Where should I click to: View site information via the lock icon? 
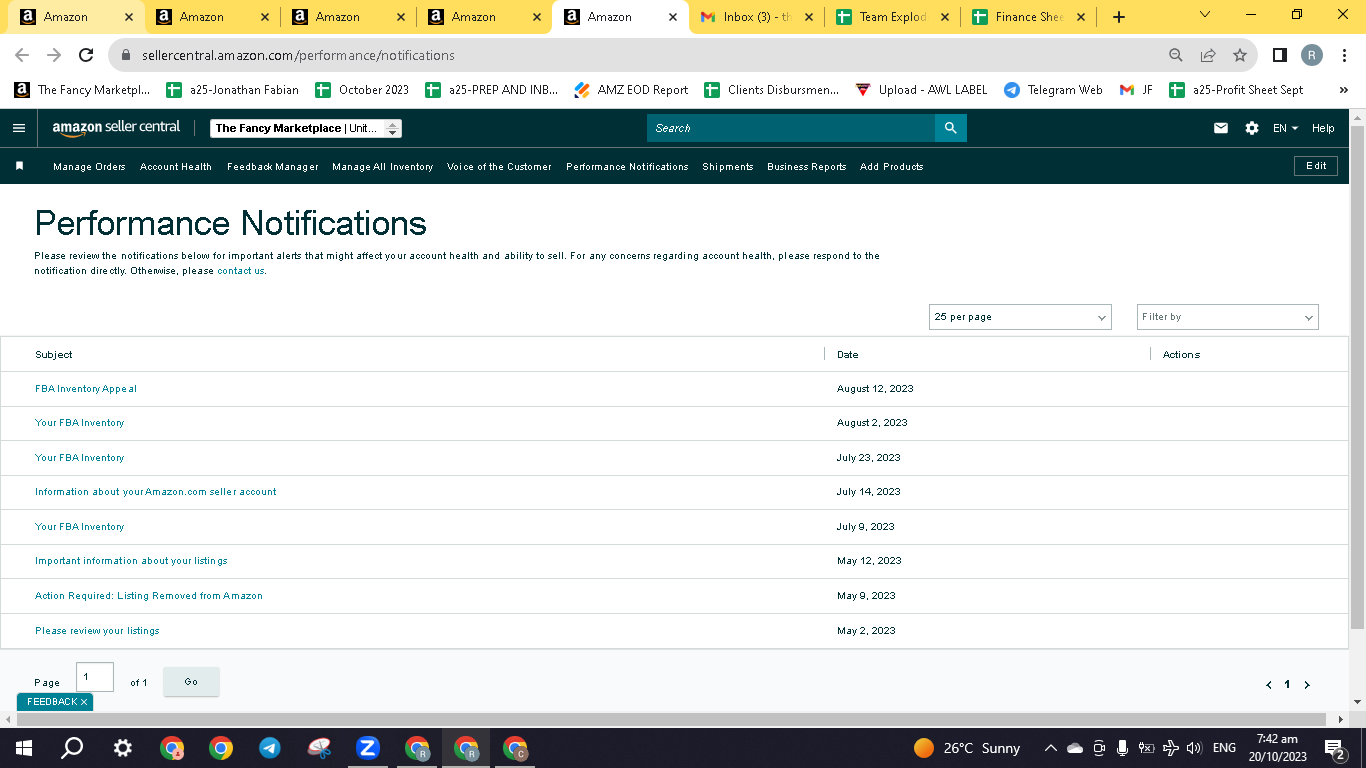(125, 55)
